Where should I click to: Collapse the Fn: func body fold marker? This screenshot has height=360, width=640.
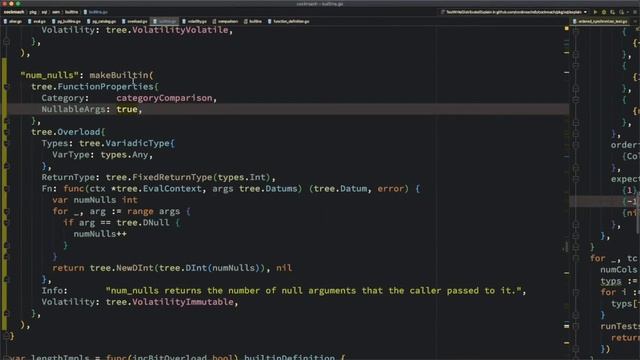[x=6, y=189]
